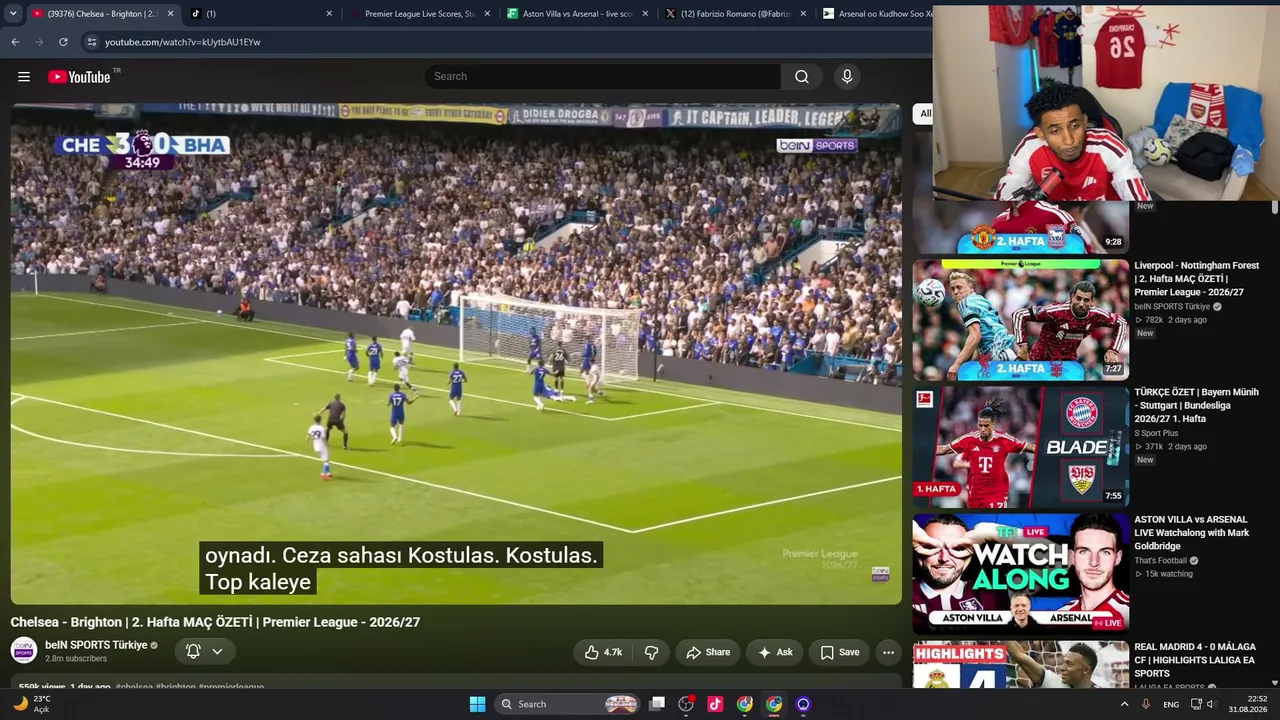This screenshot has width=1280, height=720.
Task: Close the Aston Villa vs Arsenal tab
Action: [645, 14]
